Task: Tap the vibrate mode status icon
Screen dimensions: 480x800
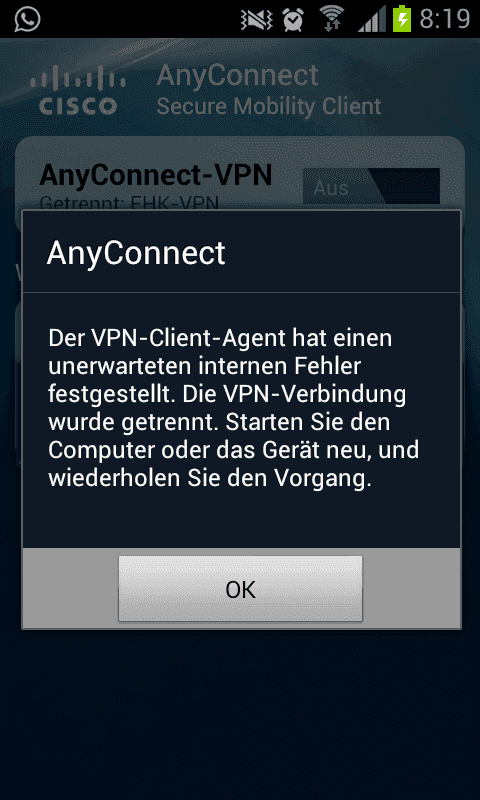Action: pyautogui.click(x=258, y=20)
